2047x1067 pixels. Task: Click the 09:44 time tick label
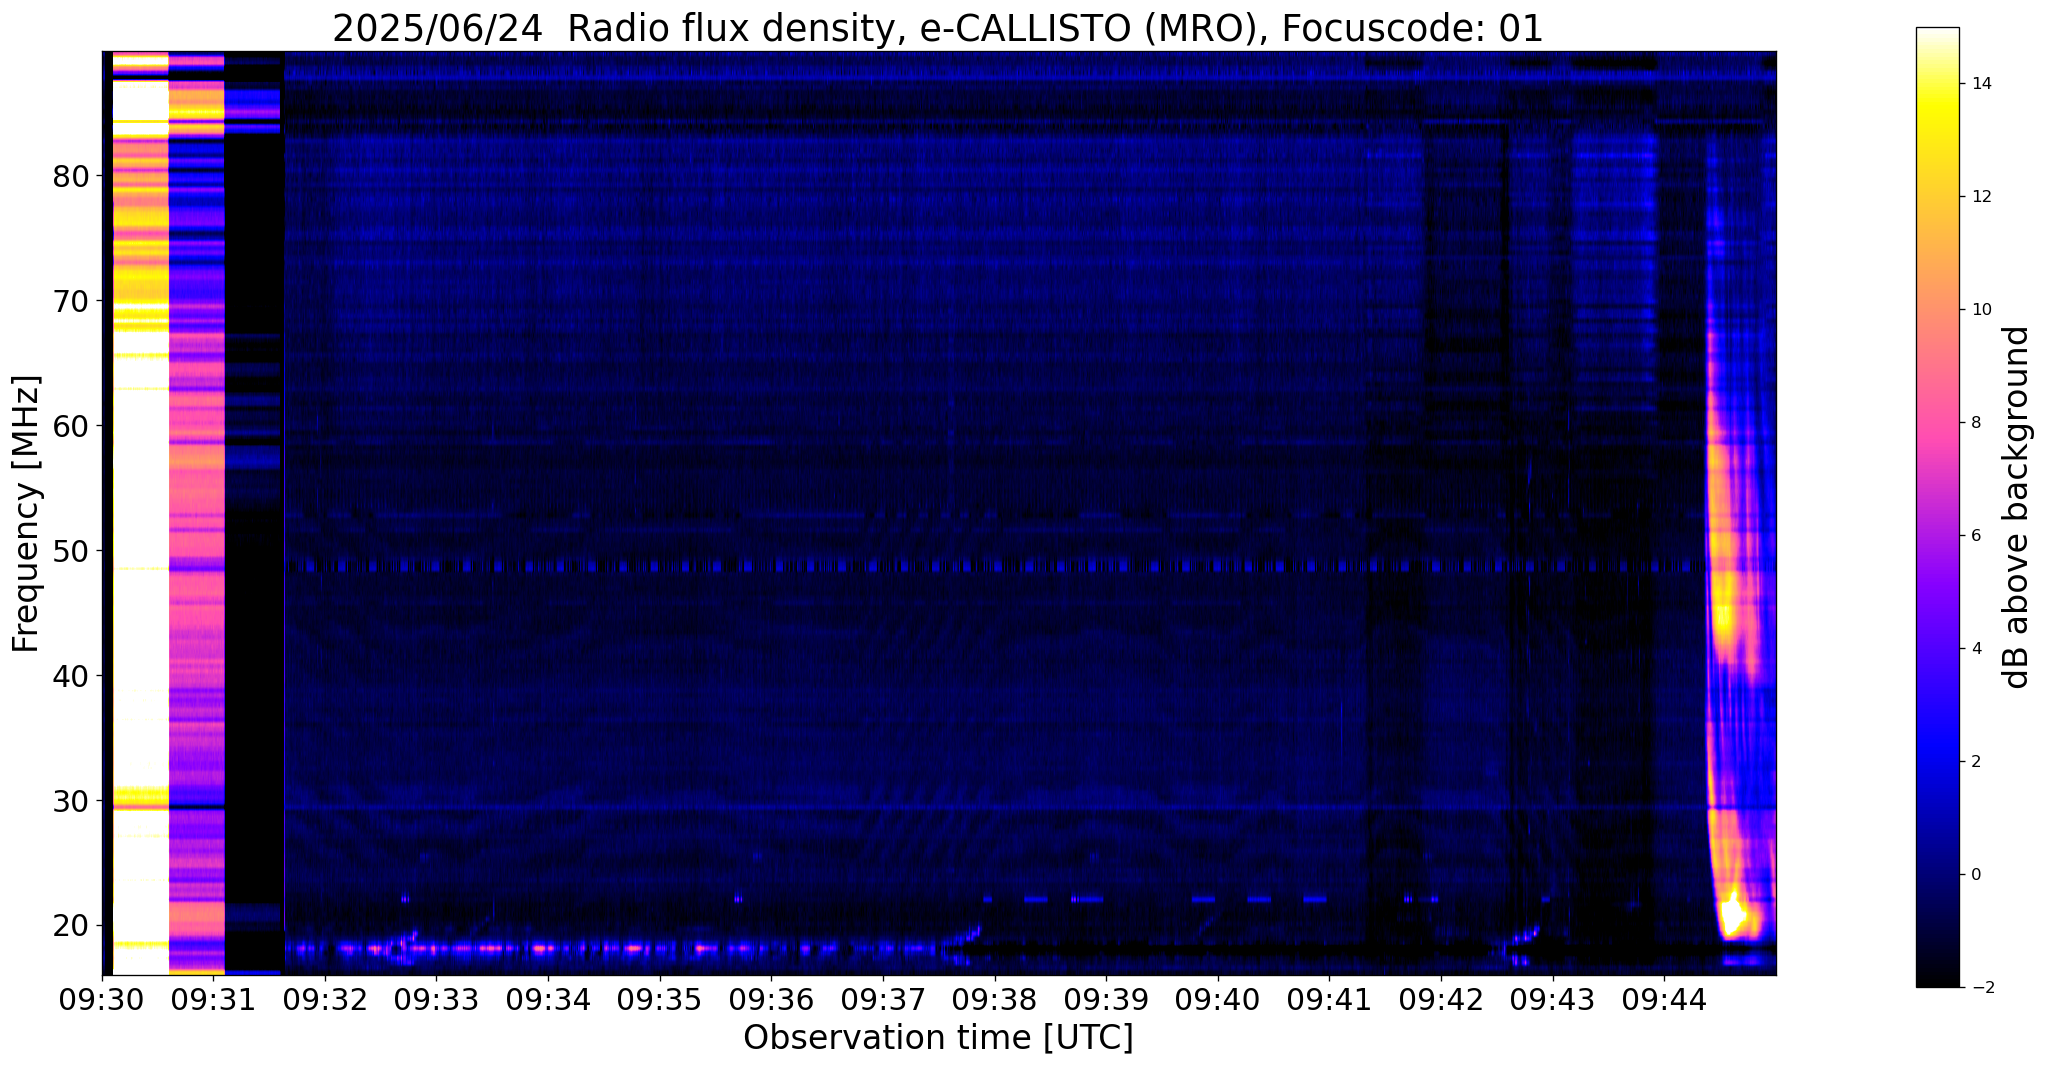point(1664,1001)
